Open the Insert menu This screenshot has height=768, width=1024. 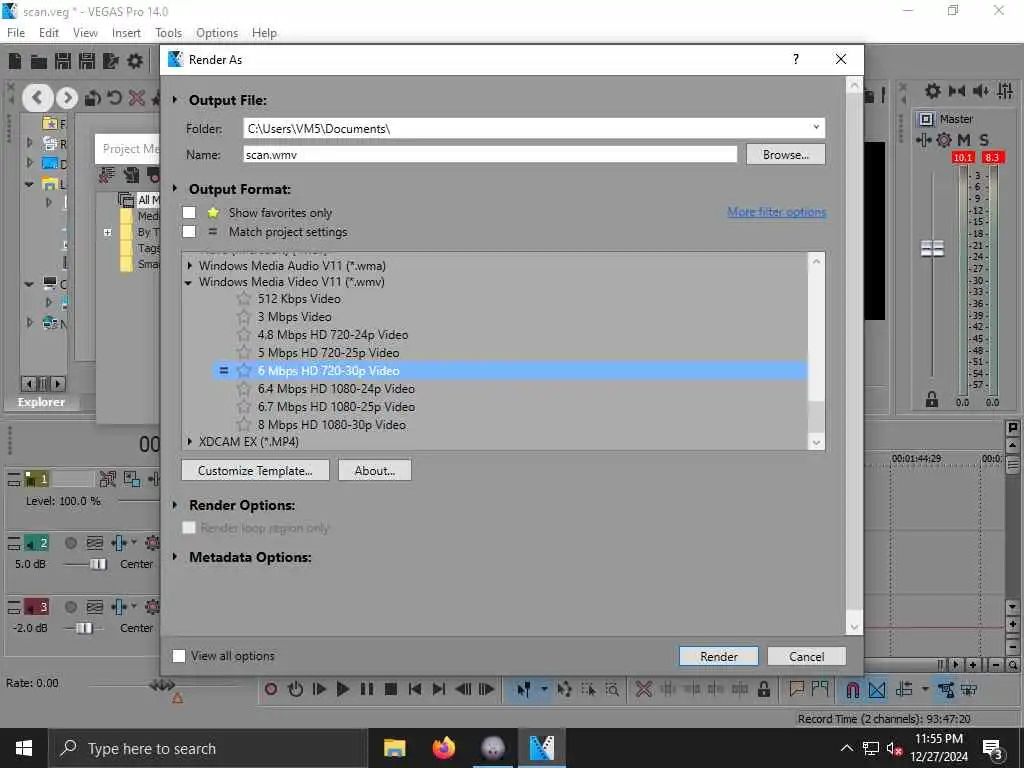tap(126, 33)
